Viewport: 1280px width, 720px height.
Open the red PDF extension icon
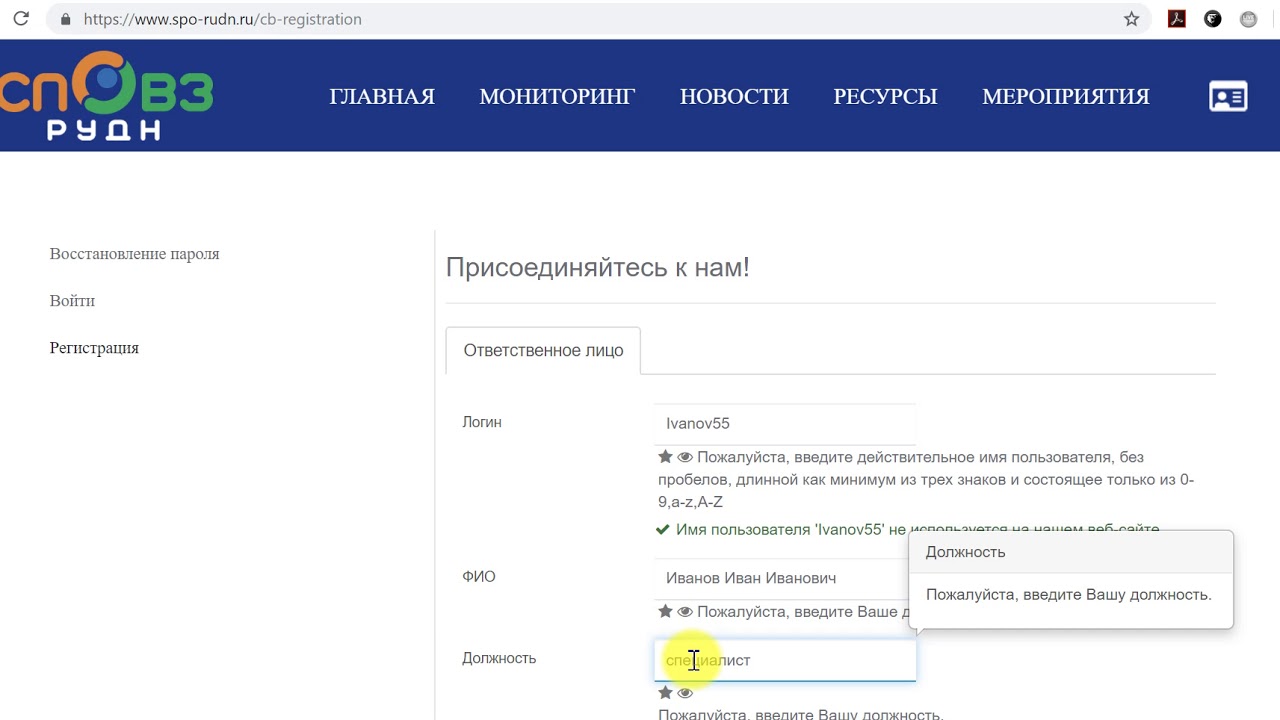tap(1177, 19)
